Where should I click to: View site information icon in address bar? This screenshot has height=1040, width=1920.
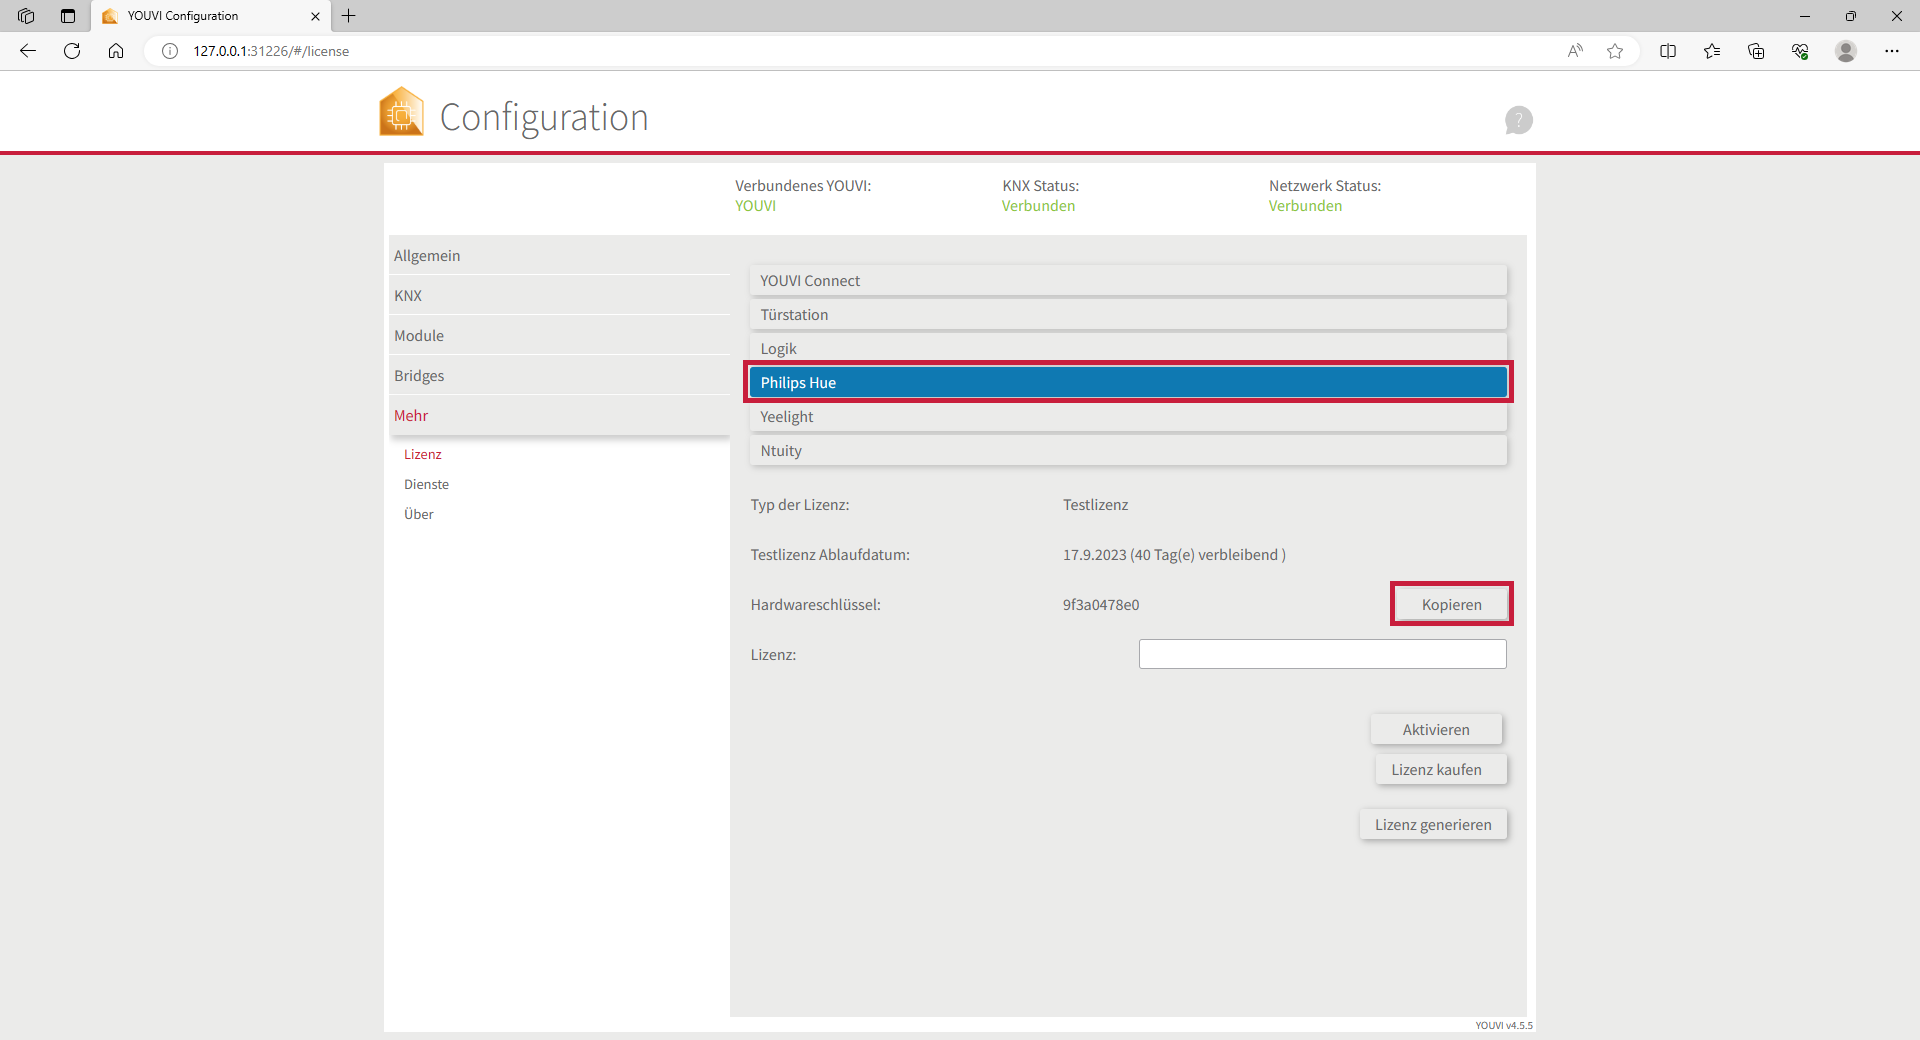click(x=170, y=51)
